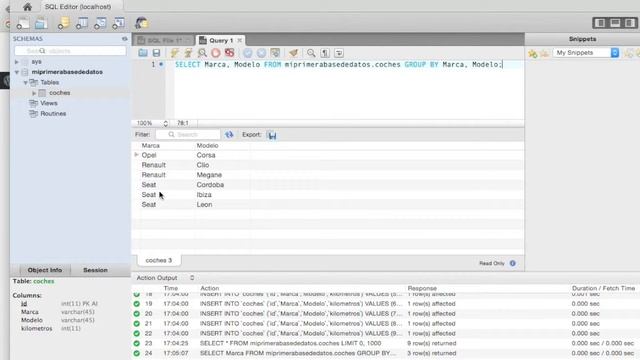
Task: Create a new SQL tab from toolbar
Action: pyautogui.click(x=23, y=23)
